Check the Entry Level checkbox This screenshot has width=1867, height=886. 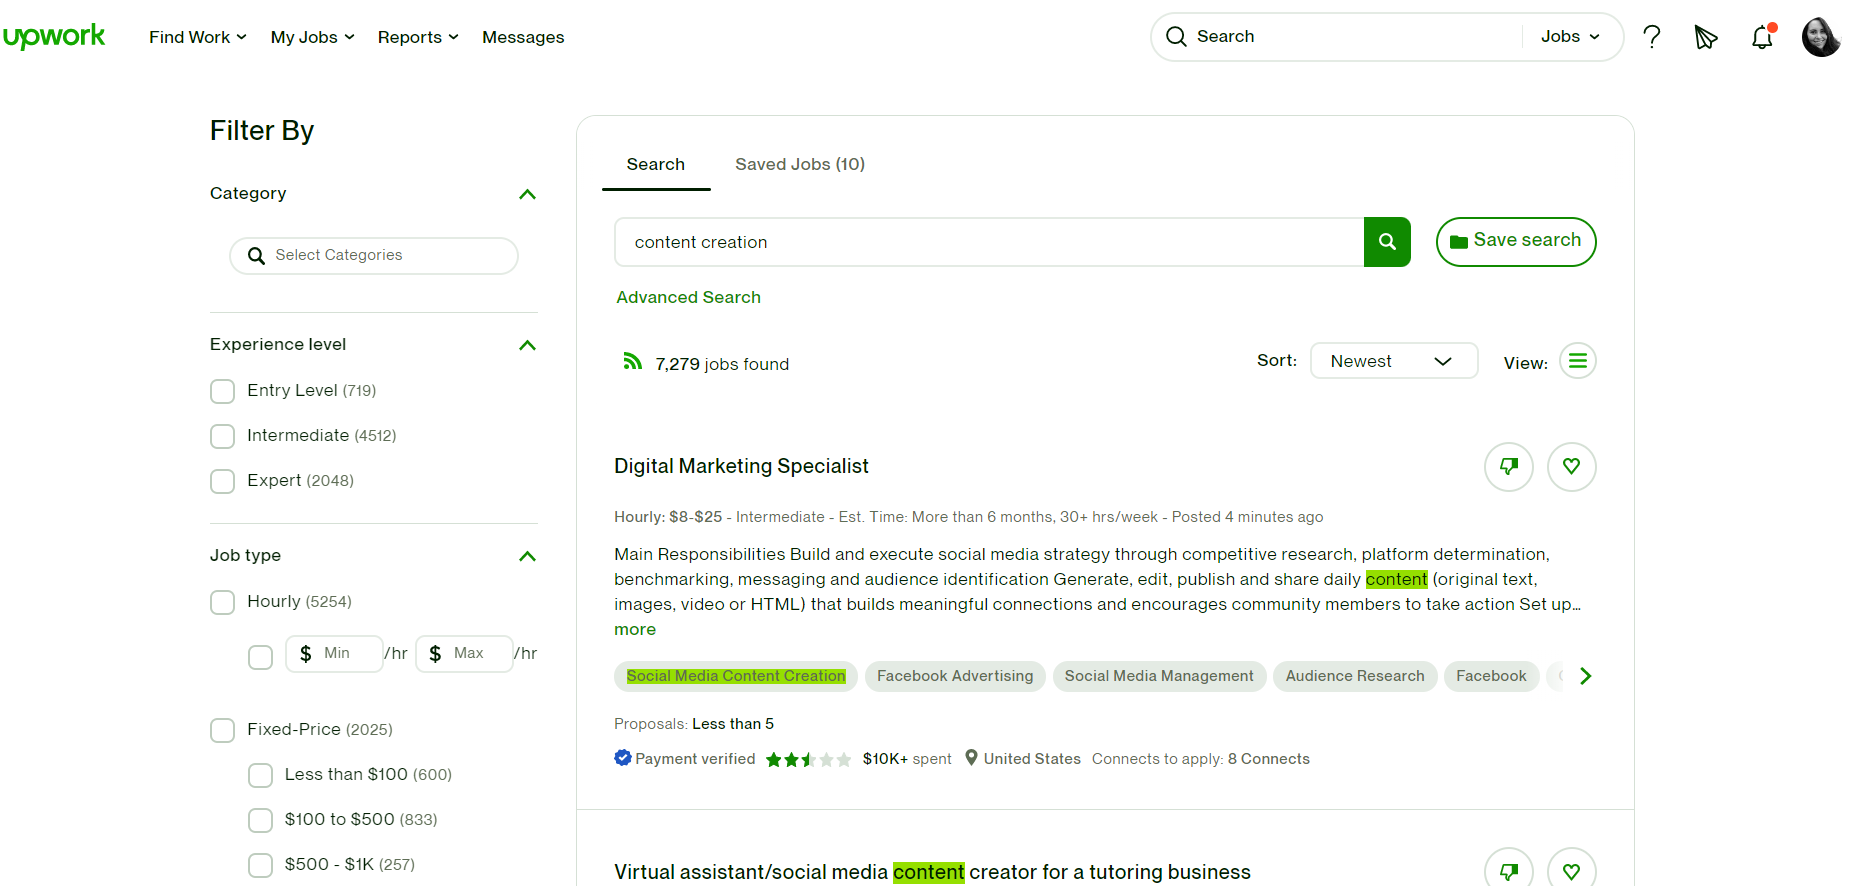click(x=223, y=391)
